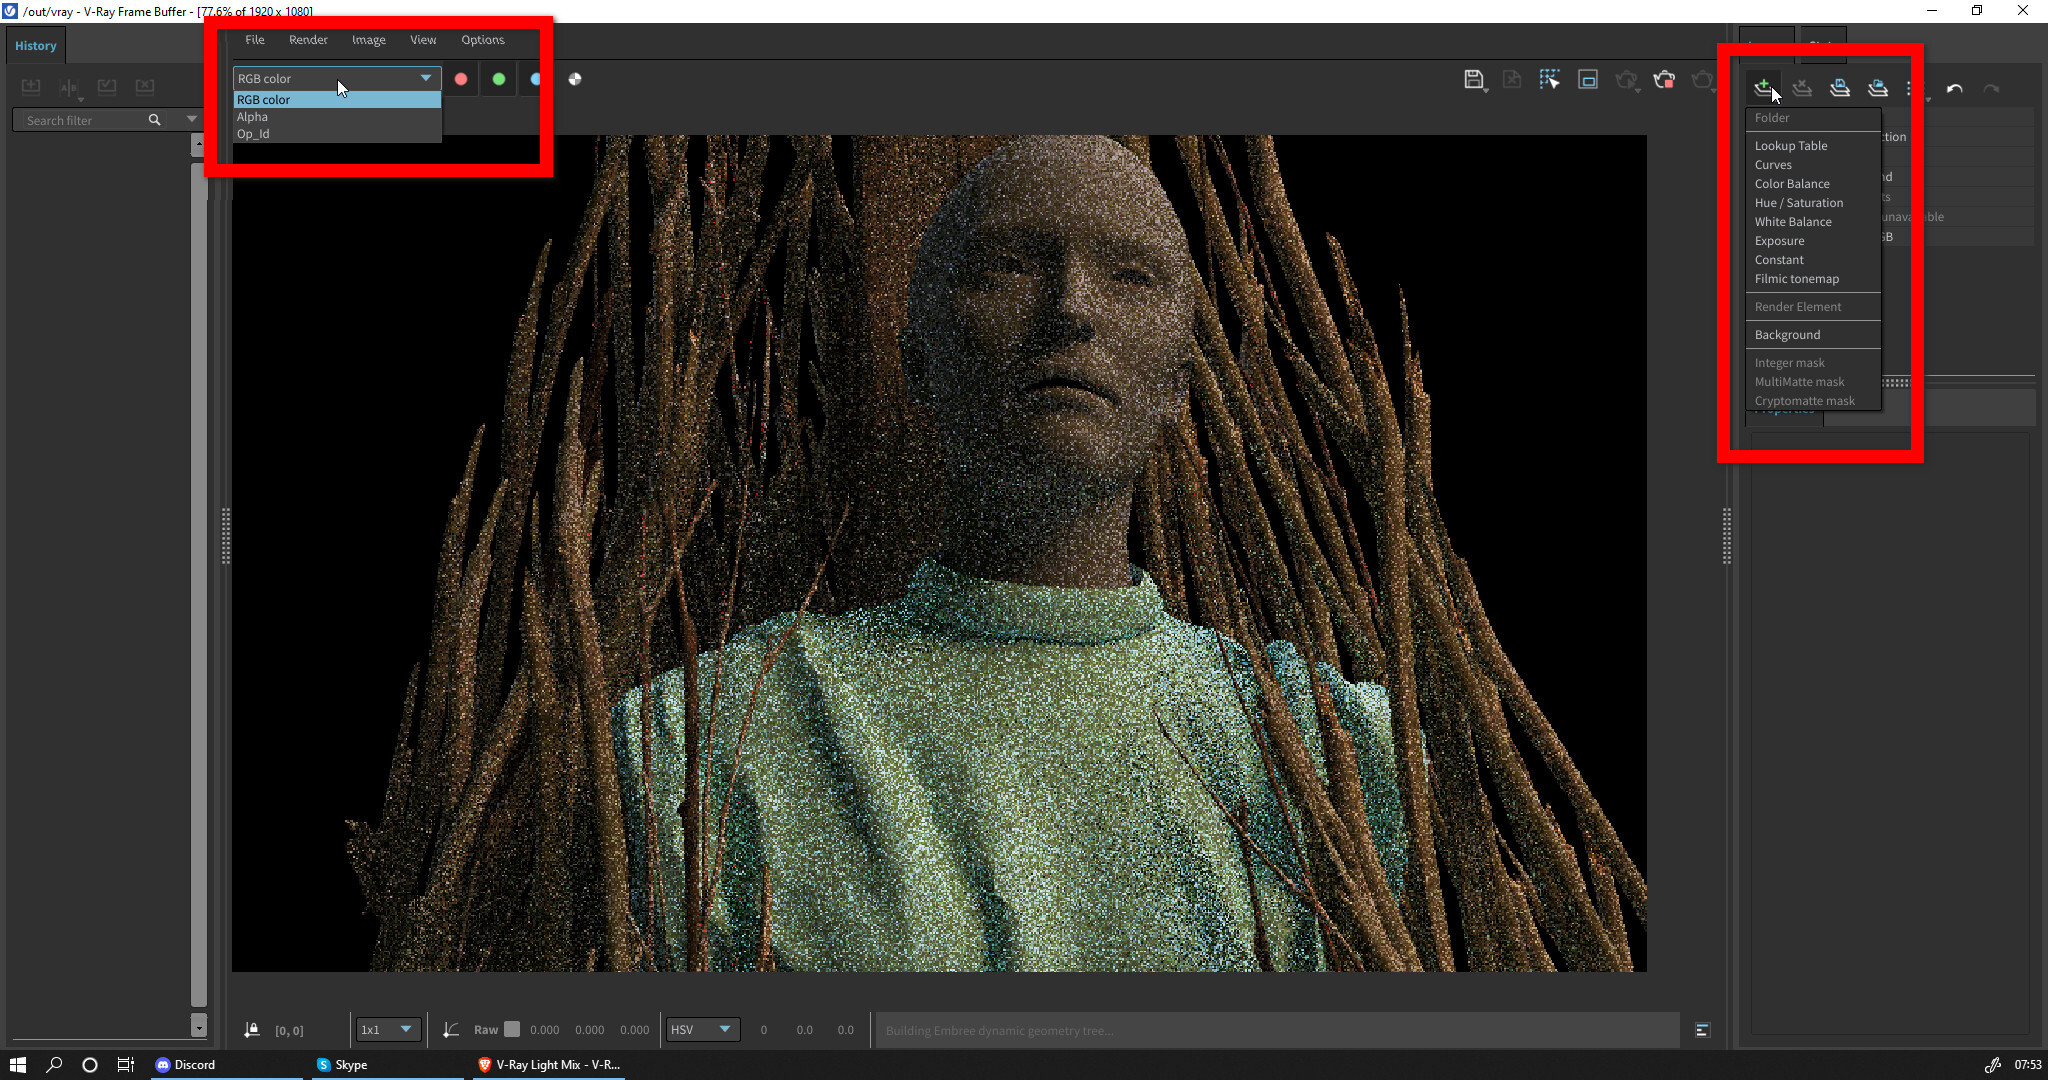Open the Image menu

click(369, 40)
